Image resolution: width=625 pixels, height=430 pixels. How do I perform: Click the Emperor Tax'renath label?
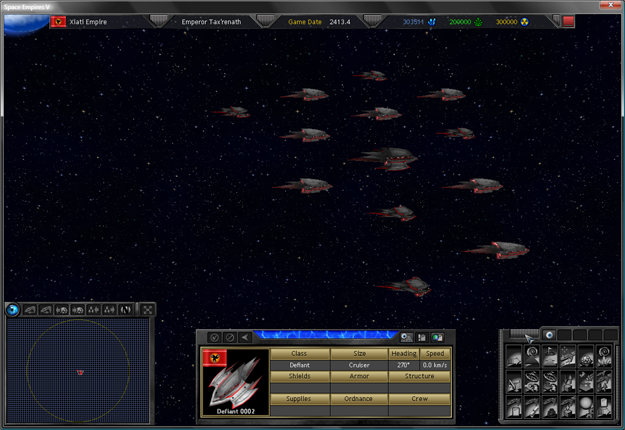coord(211,22)
